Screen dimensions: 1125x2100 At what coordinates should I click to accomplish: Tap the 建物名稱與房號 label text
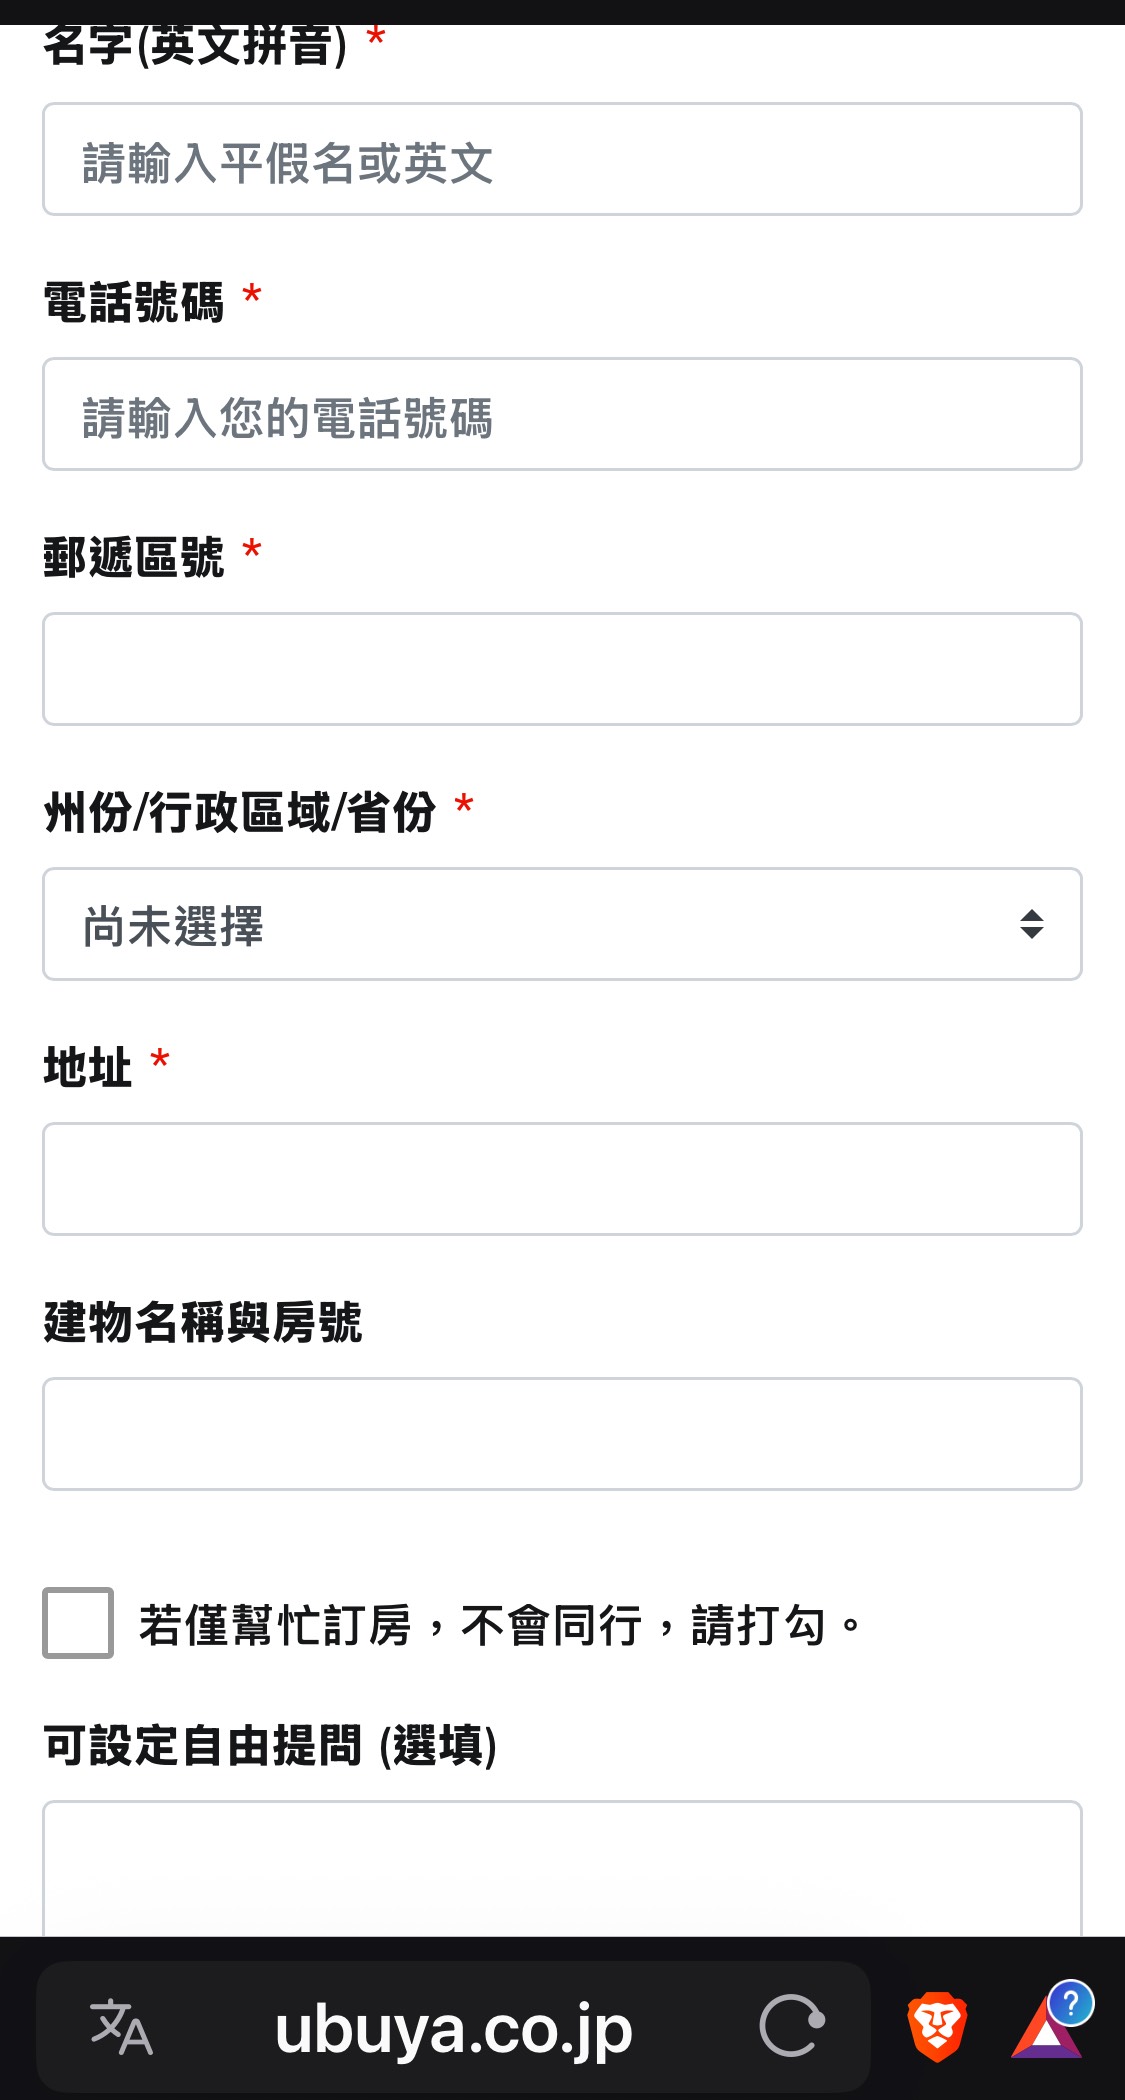(x=203, y=1322)
